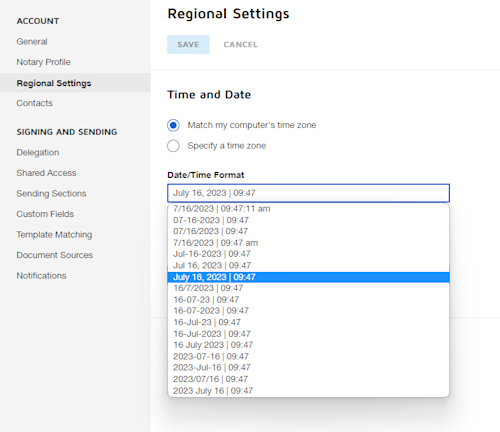
Task: Choose '16-Jul-23 | 09:47' format option
Action: [x=308, y=322]
